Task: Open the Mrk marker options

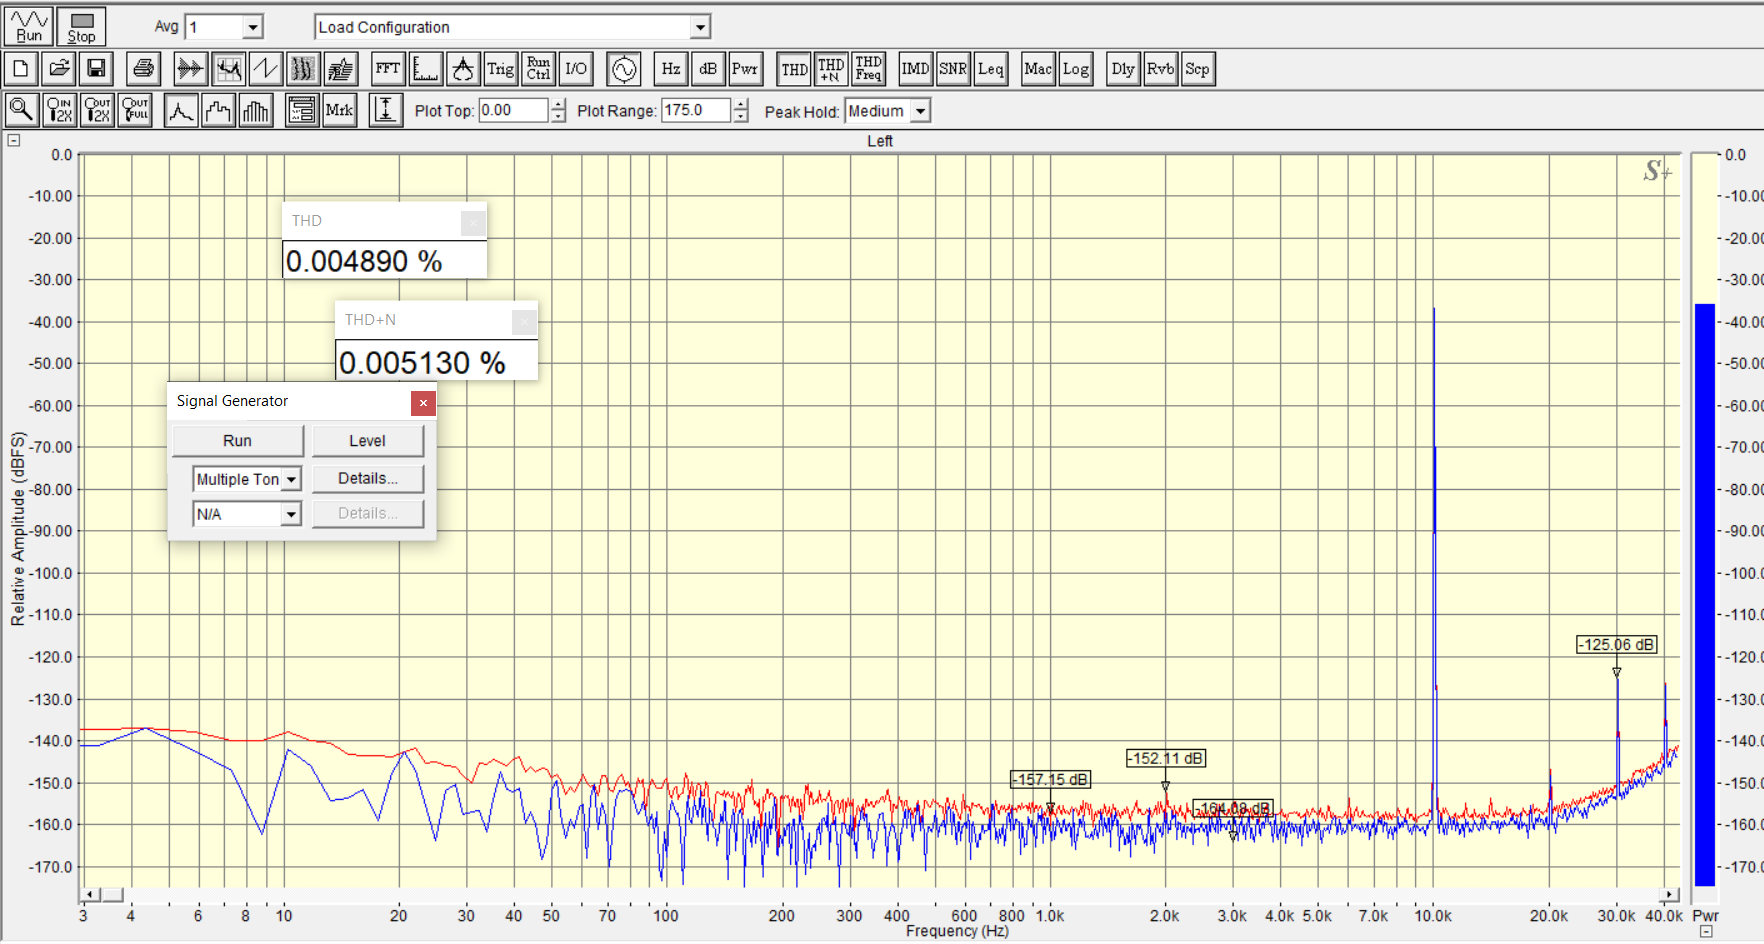Action: click(340, 110)
